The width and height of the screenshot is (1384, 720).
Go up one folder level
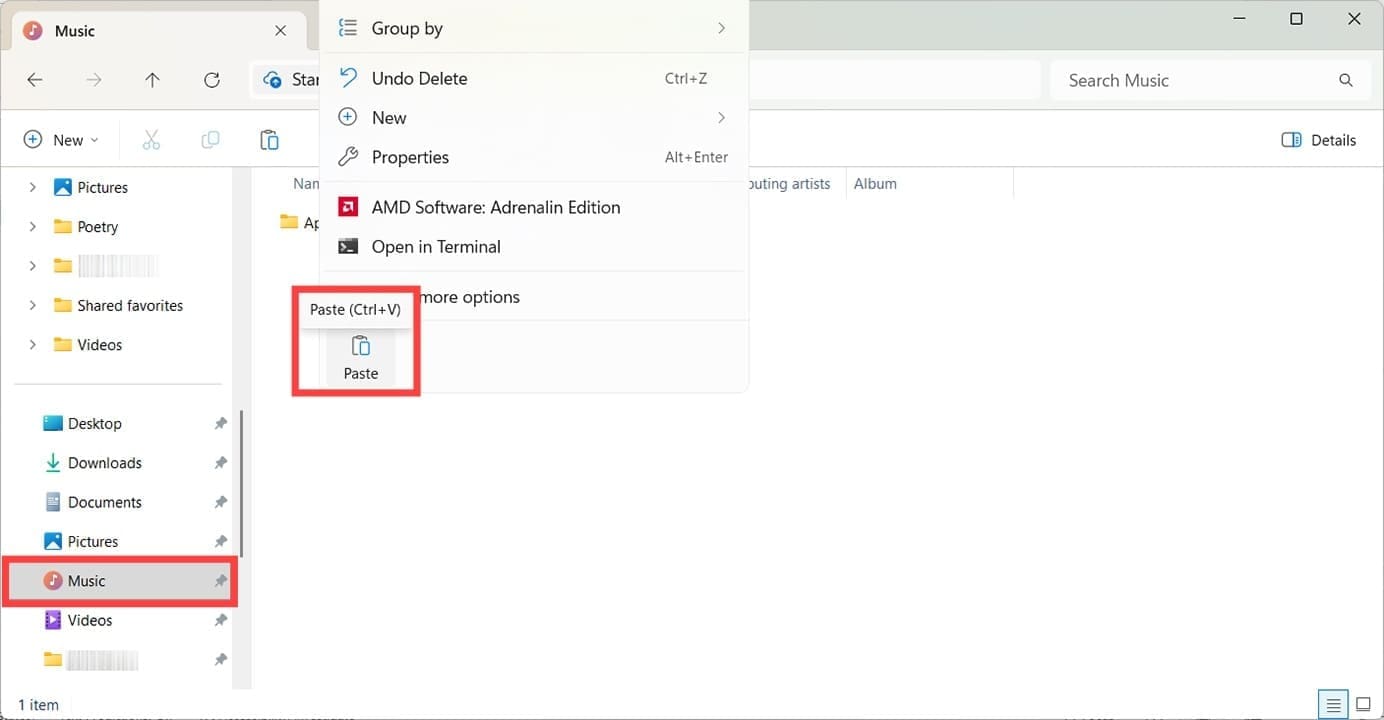click(x=152, y=80)
